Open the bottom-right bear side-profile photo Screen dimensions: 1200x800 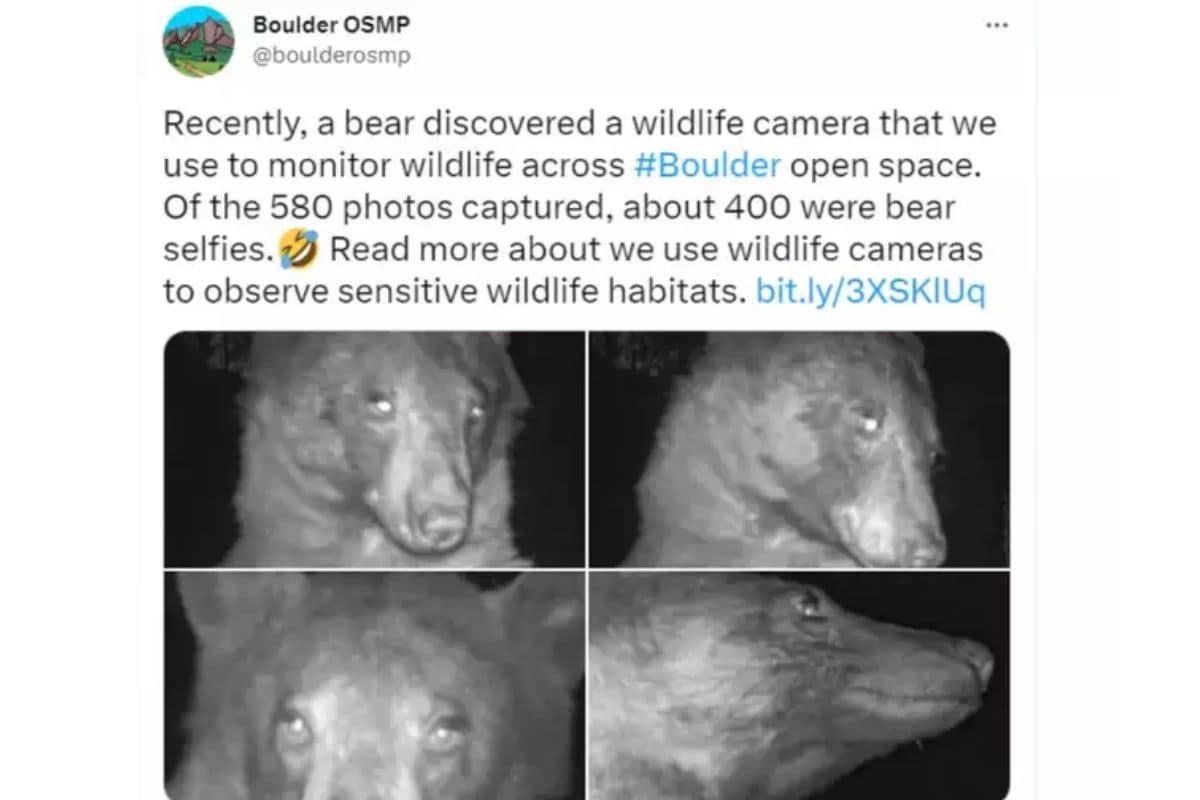799,685
